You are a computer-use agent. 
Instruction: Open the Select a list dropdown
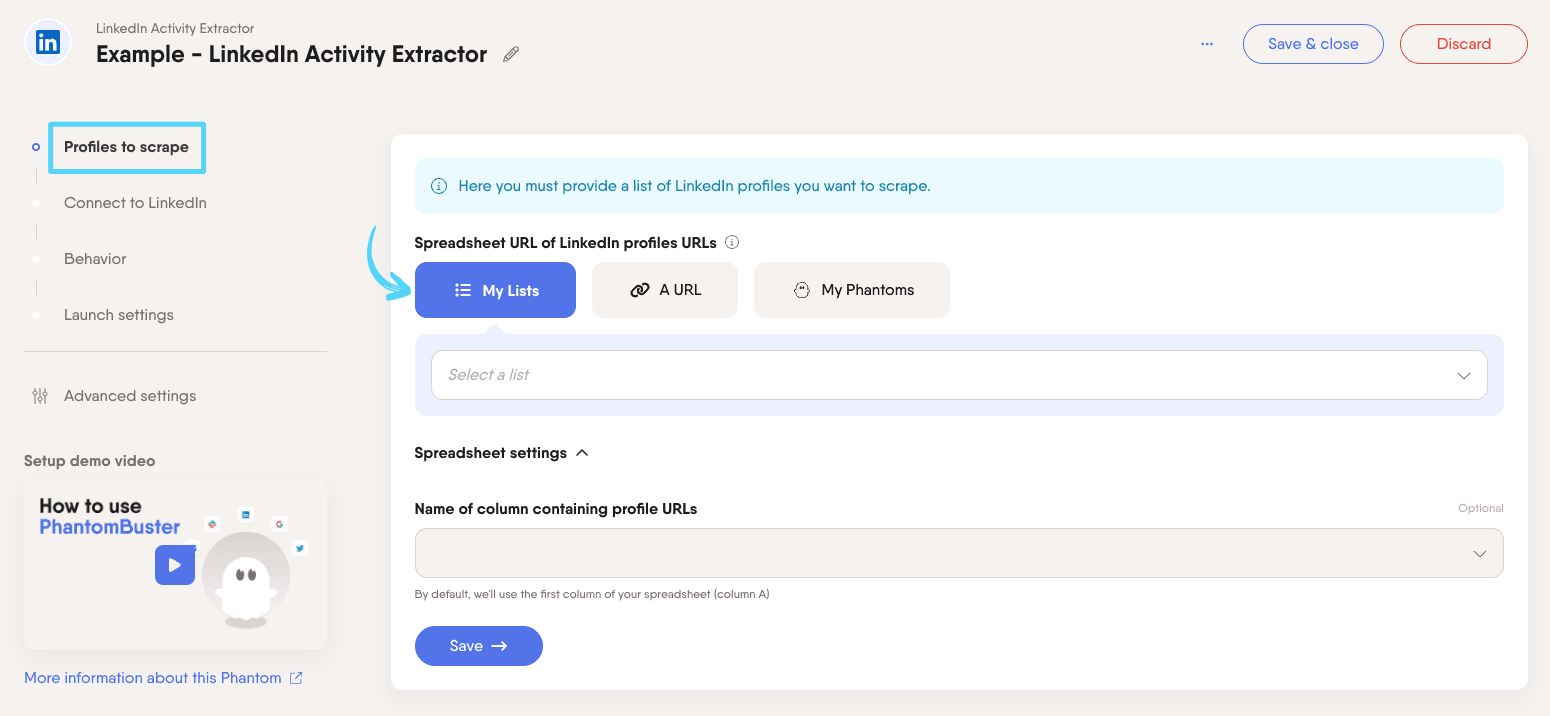(x=958, y=375)
